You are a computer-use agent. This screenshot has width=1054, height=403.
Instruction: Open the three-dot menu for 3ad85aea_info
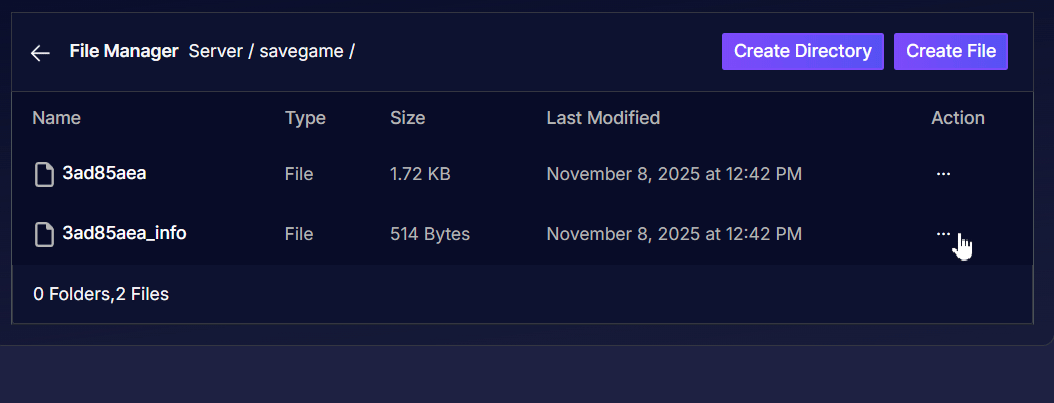click(x=943, y=234)
